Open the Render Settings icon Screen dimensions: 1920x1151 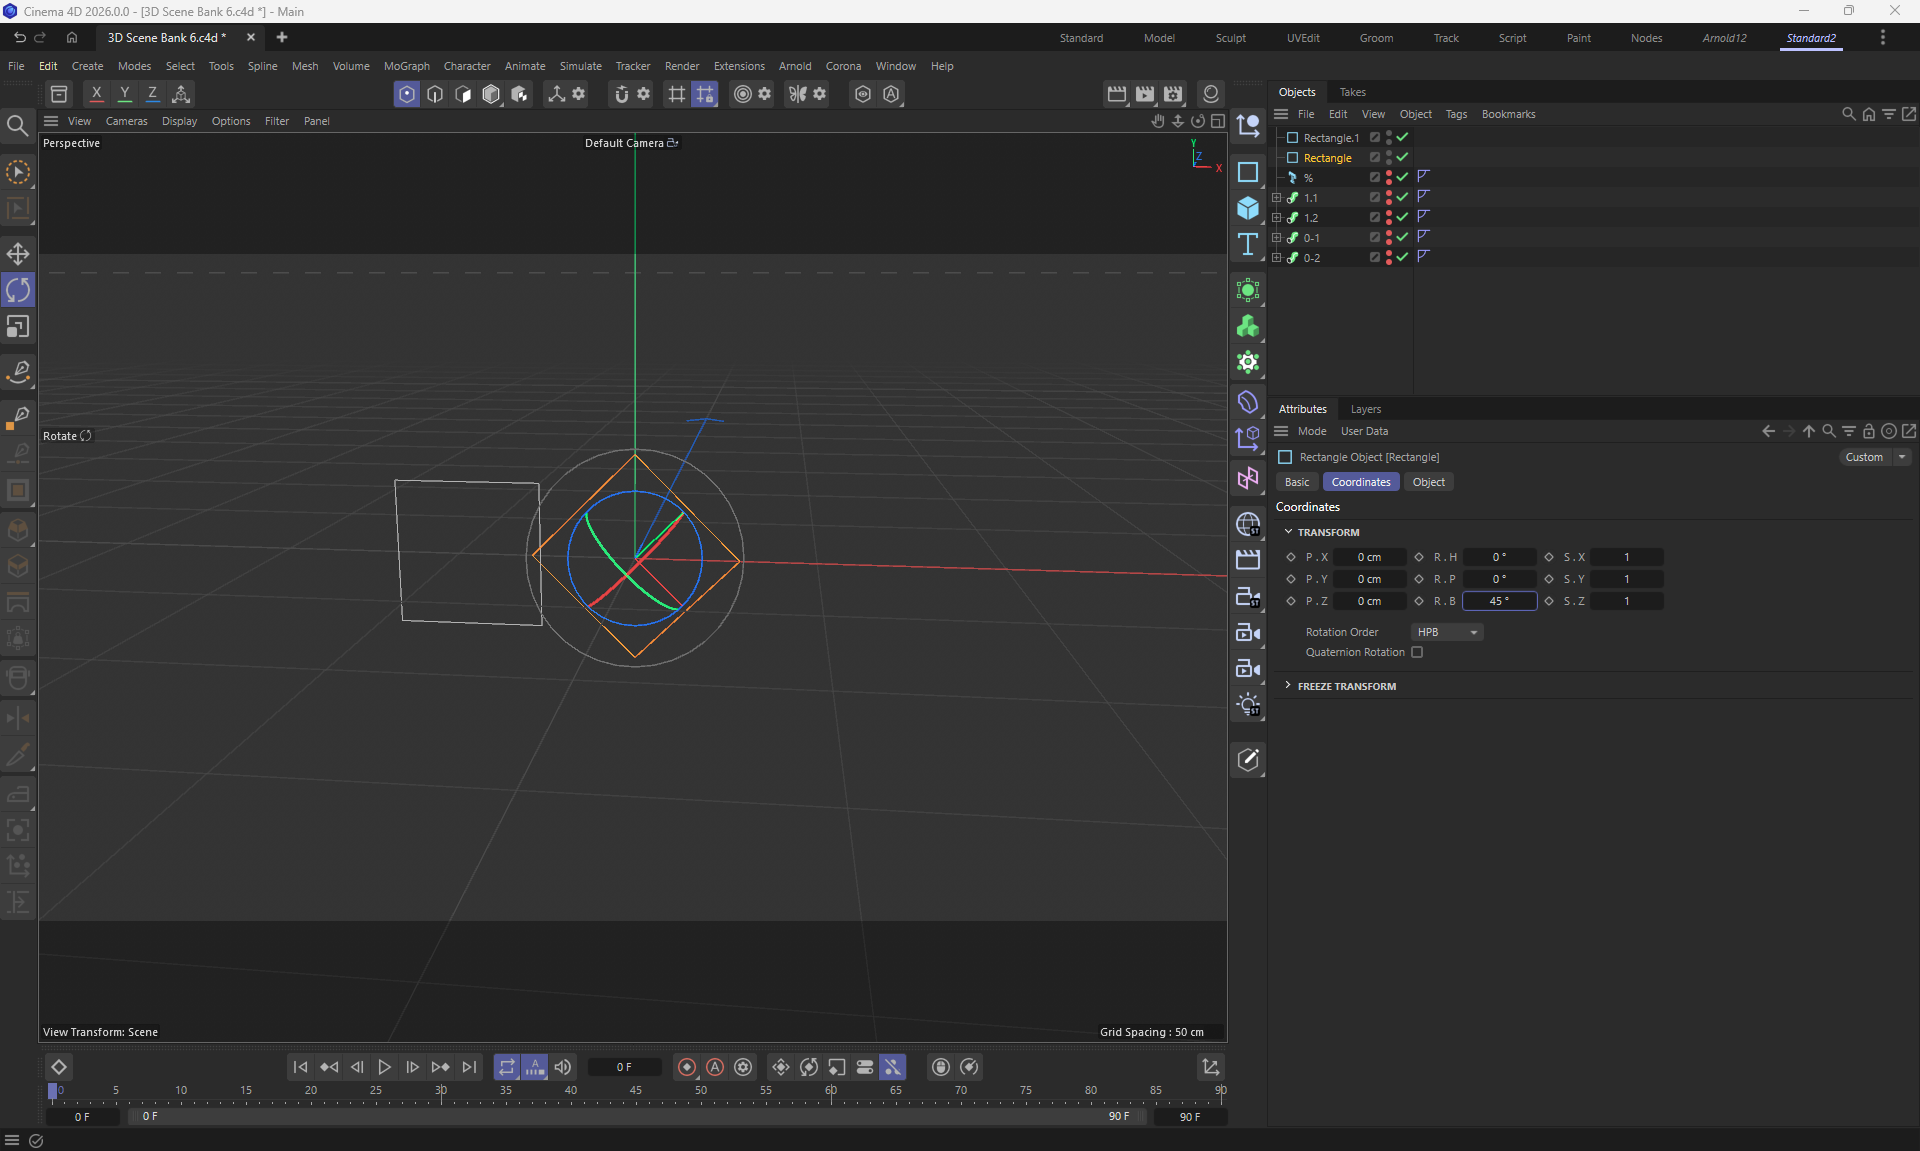(x=1172, y=94)
